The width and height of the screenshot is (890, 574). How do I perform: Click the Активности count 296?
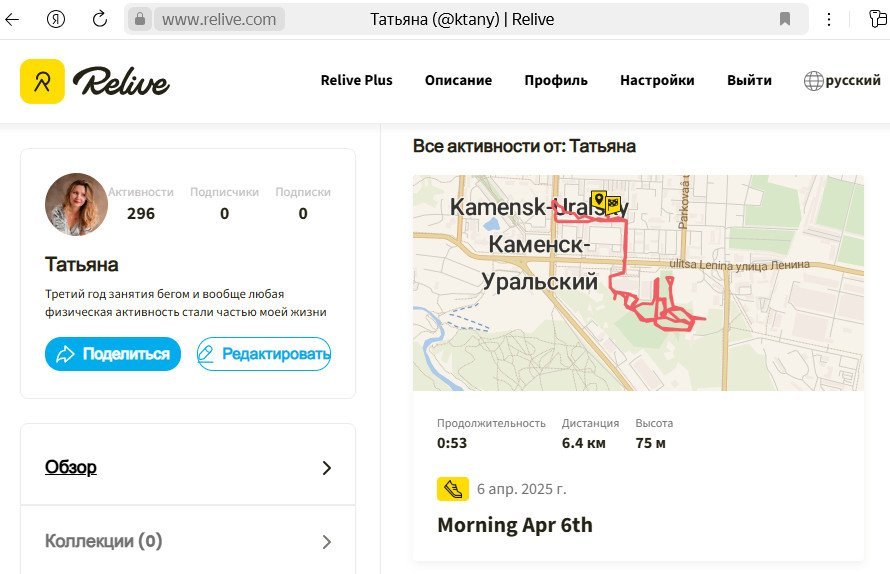141,213
